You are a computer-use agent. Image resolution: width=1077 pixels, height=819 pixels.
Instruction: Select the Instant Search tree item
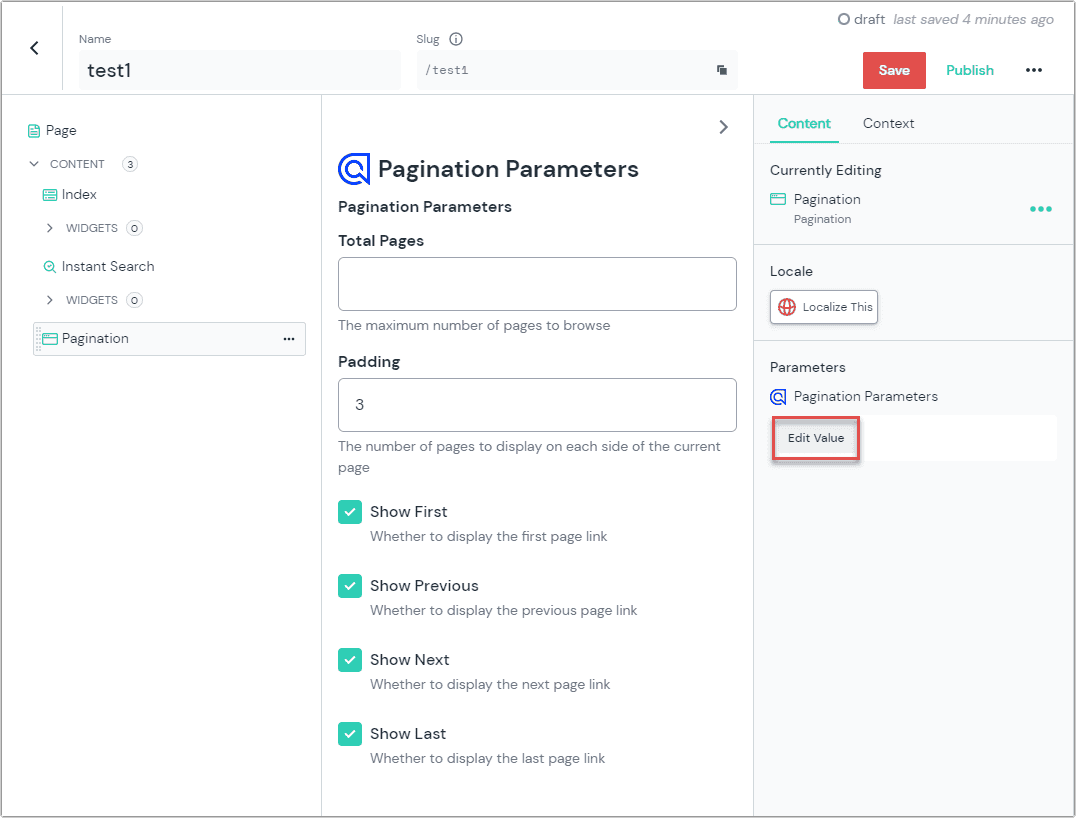coord(108,267)
